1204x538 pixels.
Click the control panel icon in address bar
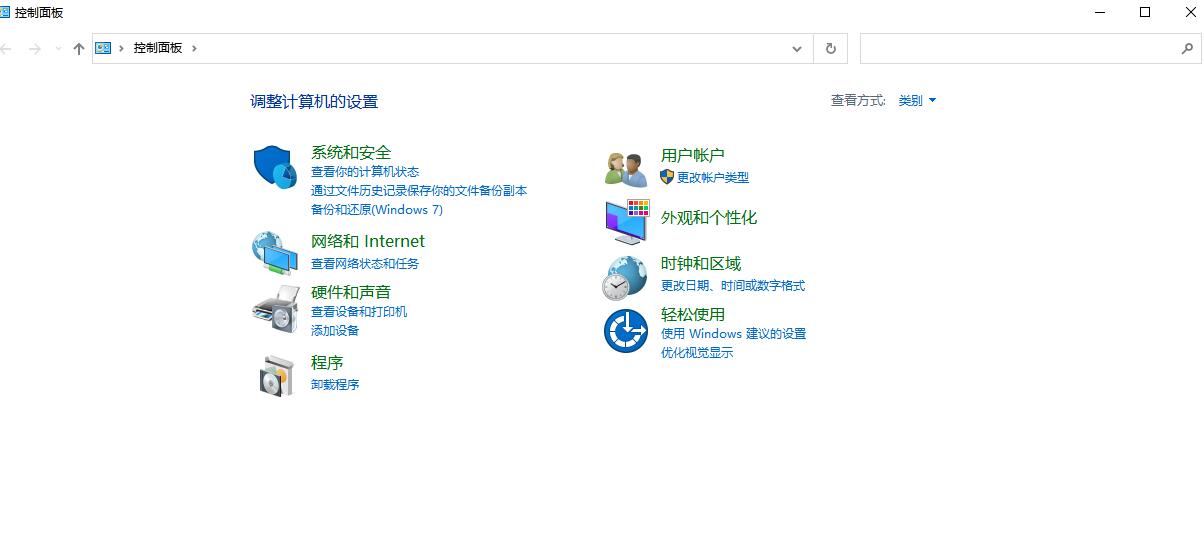[x=103, y=48]
